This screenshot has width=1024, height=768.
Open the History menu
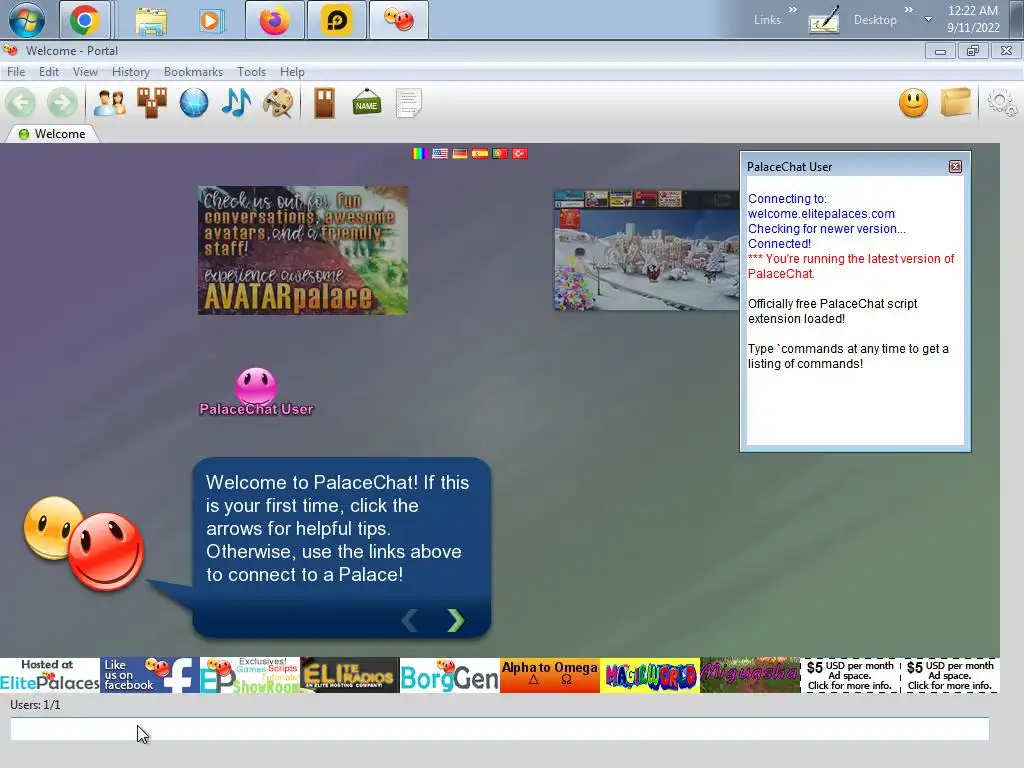tap(131, 72)
